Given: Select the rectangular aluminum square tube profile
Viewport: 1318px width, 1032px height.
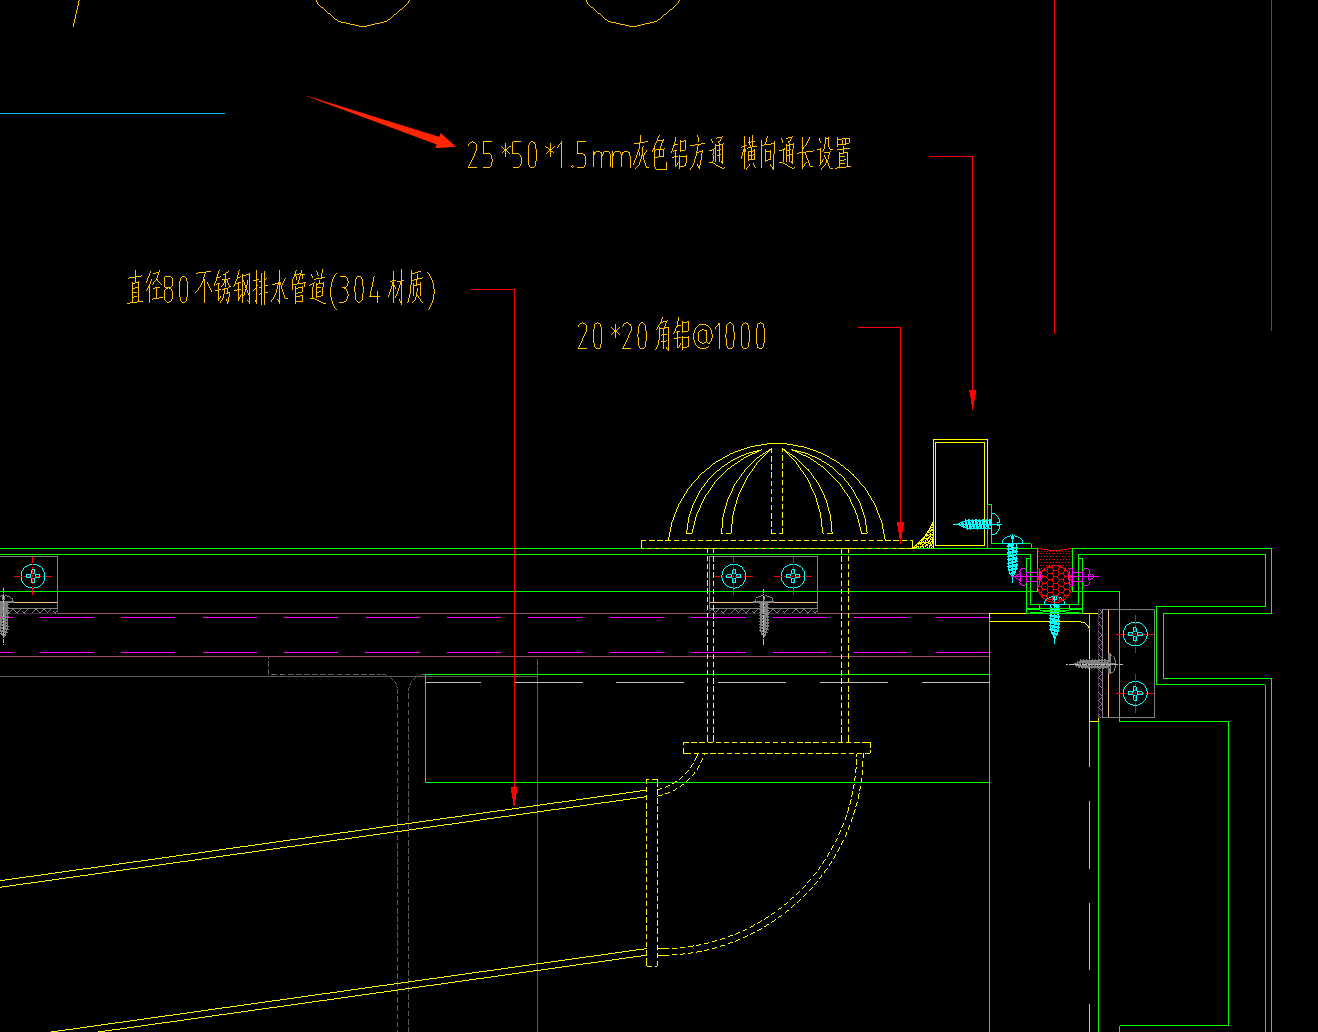Looking at the screenshot, I should (x=960, y=493).
